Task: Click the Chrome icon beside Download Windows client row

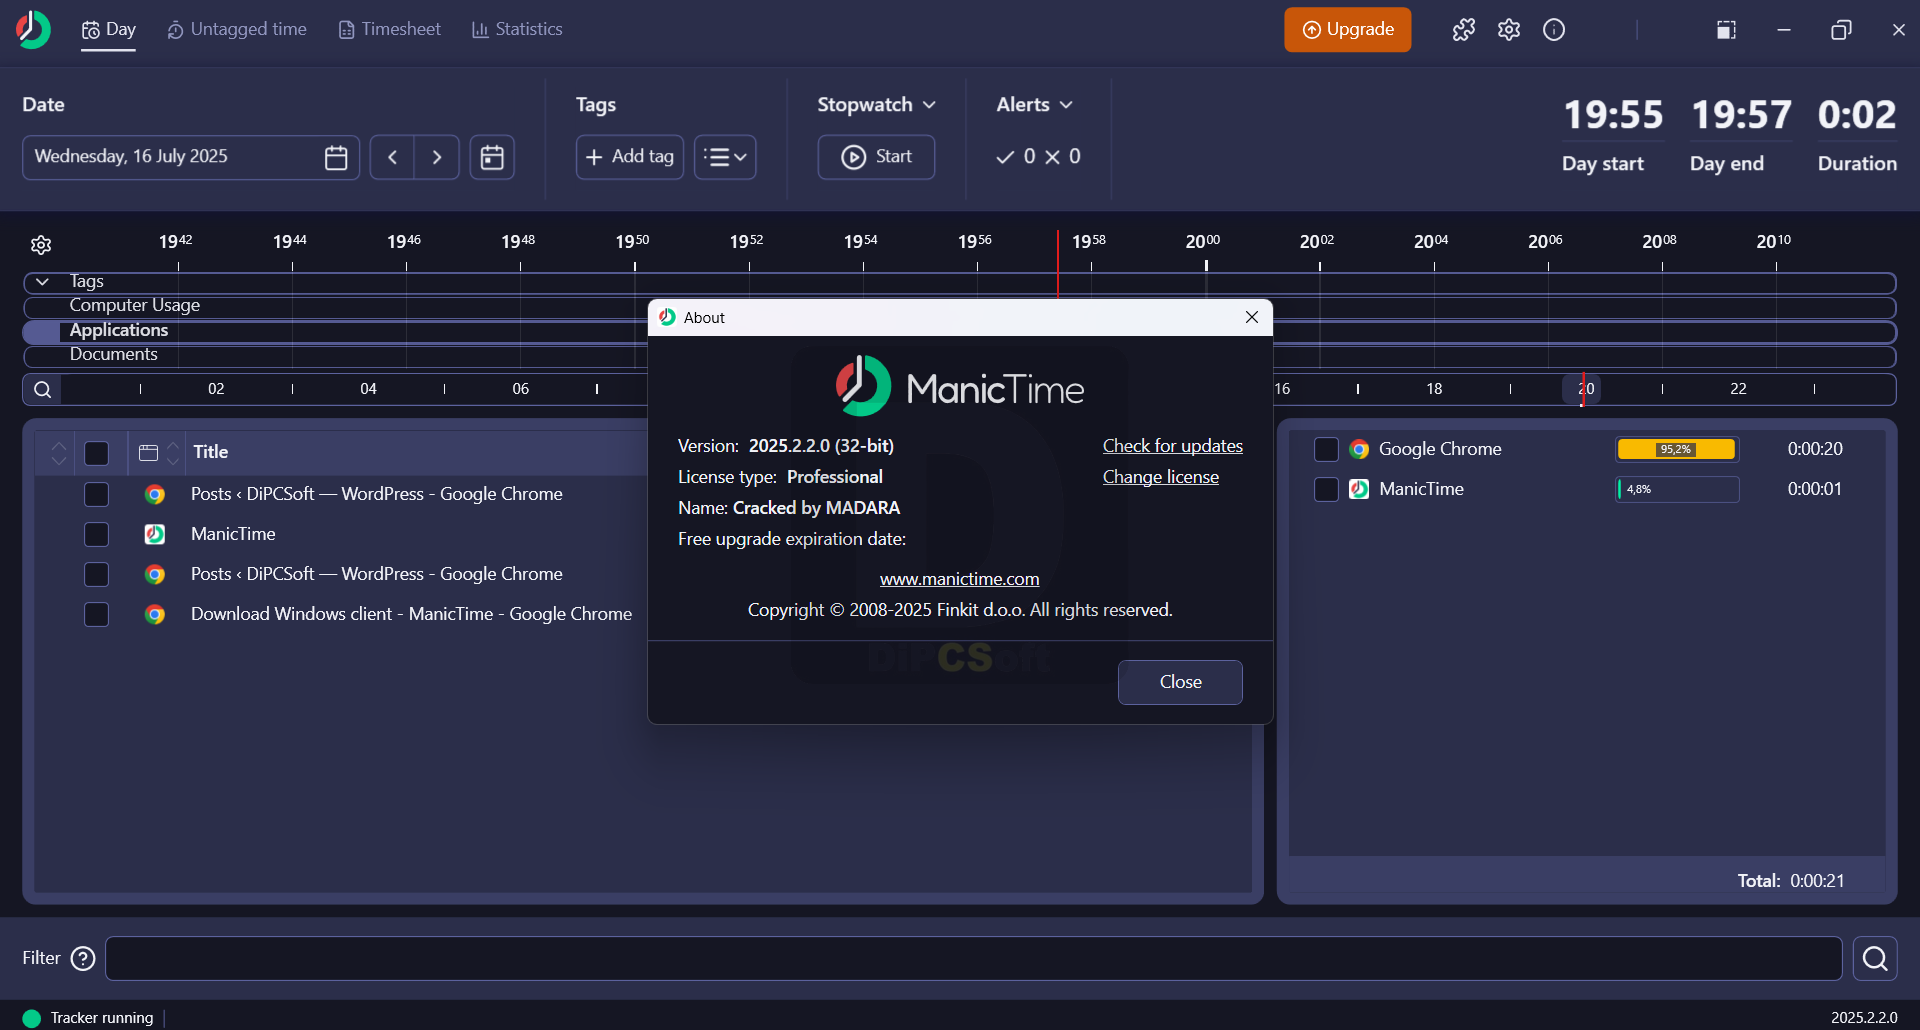Action: coord(155,614)
